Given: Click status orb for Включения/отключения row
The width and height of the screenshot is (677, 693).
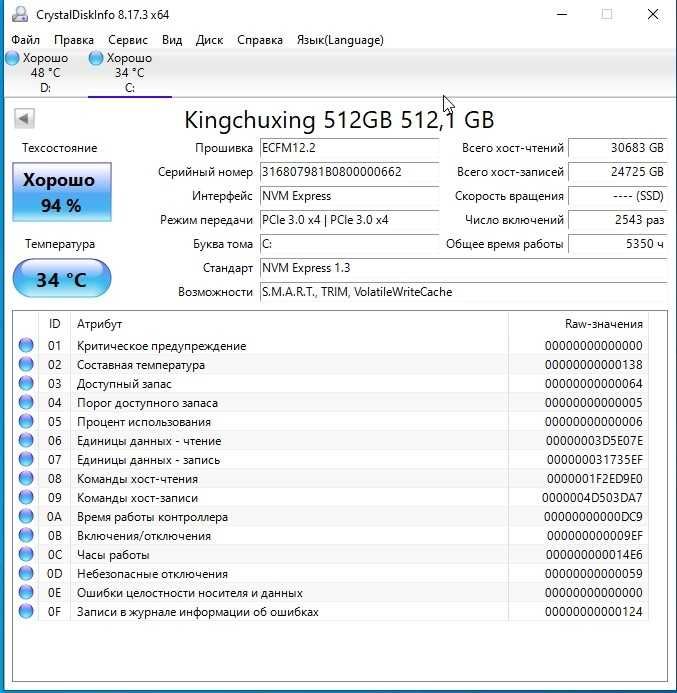Looking at the screenshot, I should pyautogui.click(x=26, y=535).
